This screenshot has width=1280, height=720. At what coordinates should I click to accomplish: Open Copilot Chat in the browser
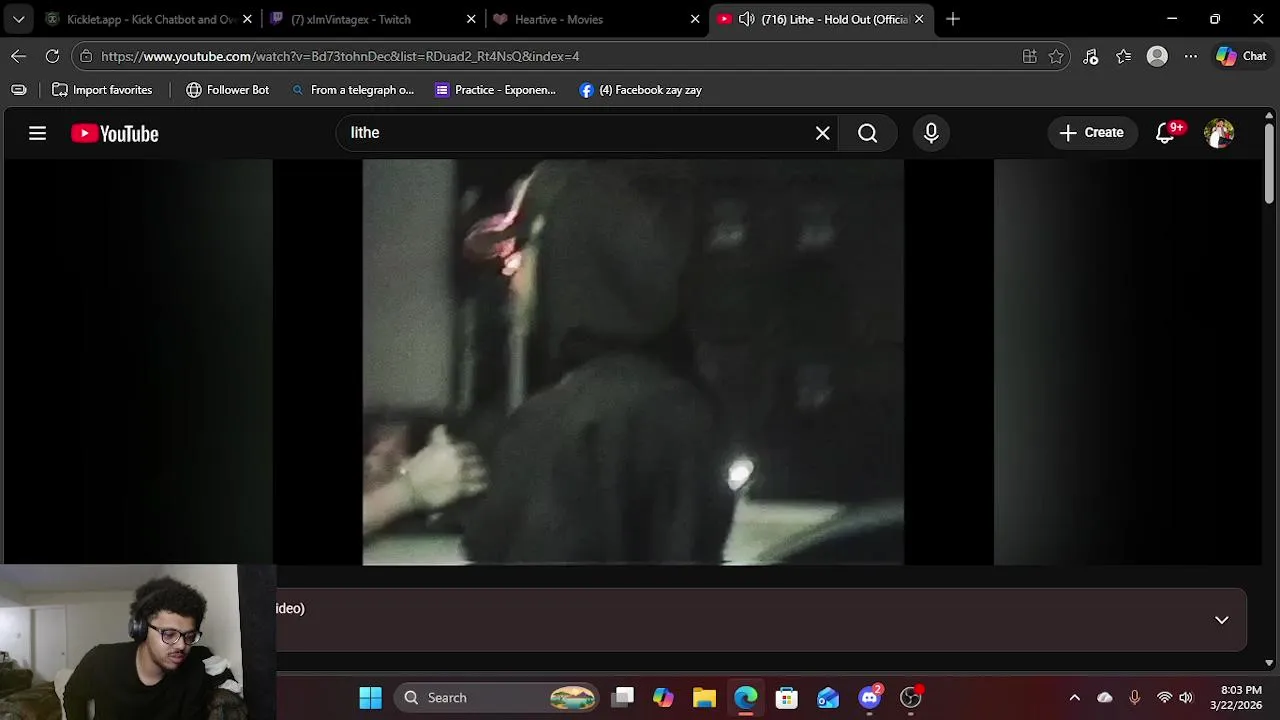pos(1241,57)
